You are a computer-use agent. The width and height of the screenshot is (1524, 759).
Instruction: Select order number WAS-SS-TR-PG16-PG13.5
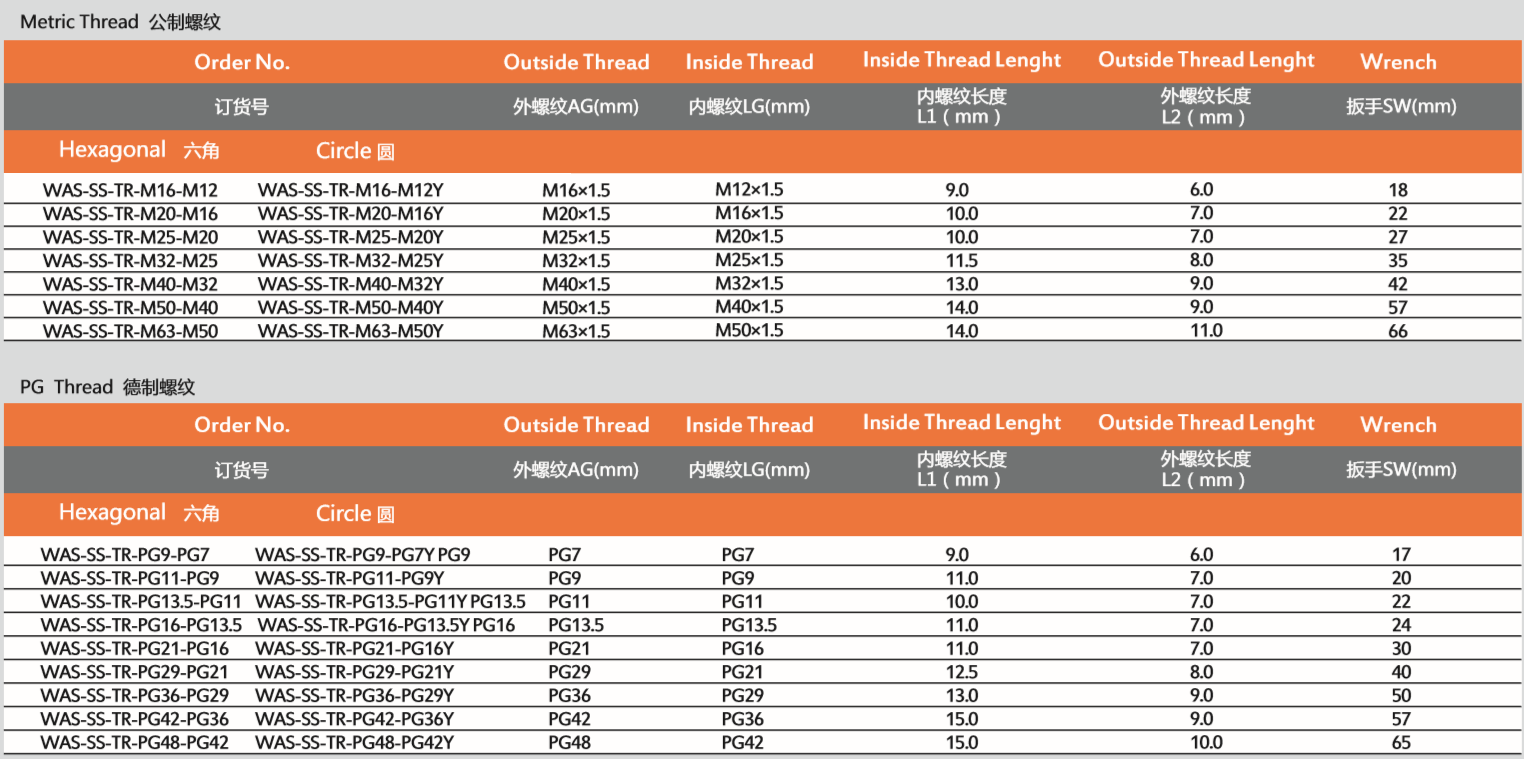(141, 625)
